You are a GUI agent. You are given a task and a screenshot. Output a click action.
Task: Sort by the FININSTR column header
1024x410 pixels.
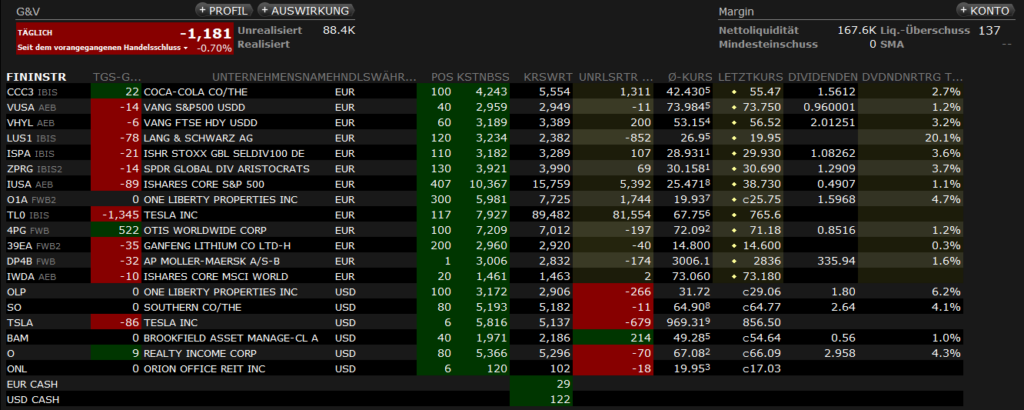pos(36,76)
